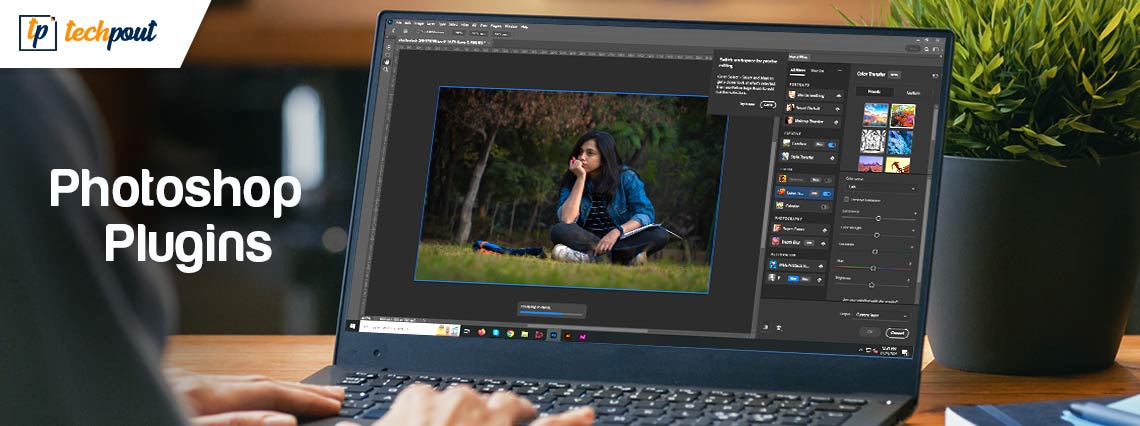Open the Color space dropdown showing Lab
The height and width of the screenshot is (426, 1140).
882,188
